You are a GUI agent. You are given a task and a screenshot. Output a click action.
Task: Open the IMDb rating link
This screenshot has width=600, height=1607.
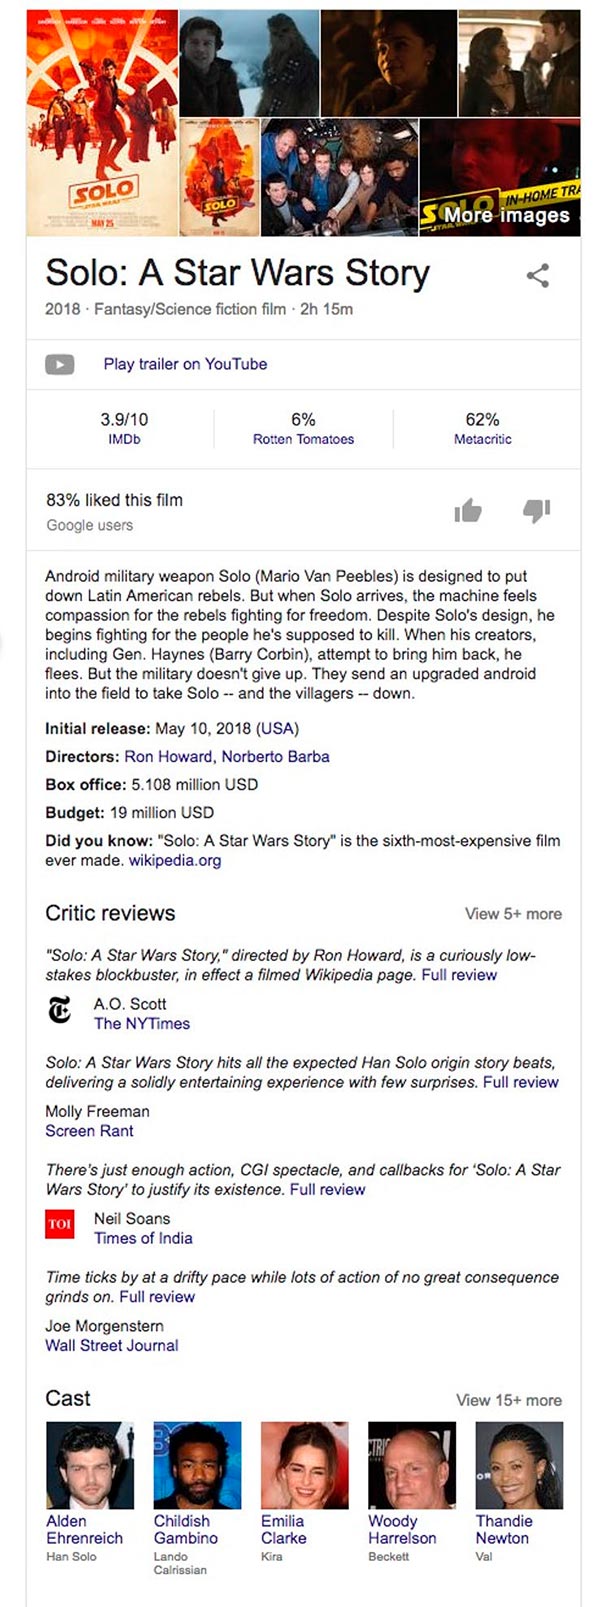(124, 439)
